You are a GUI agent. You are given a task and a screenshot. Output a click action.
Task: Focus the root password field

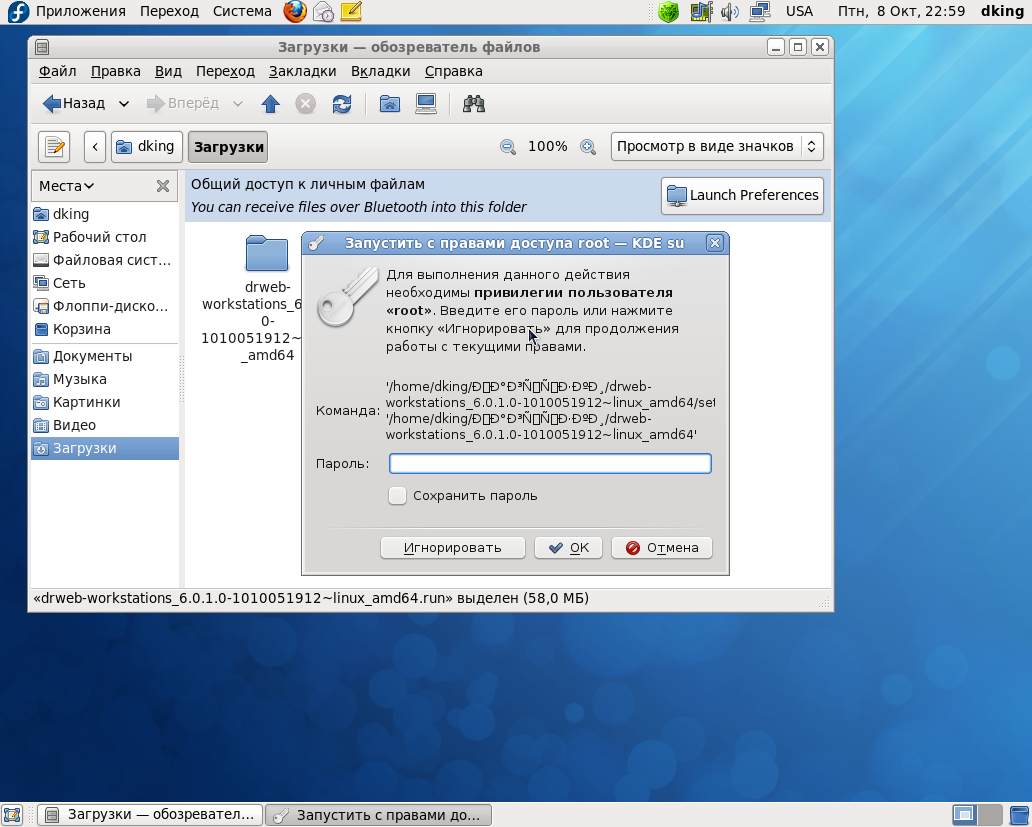point(550,464)
